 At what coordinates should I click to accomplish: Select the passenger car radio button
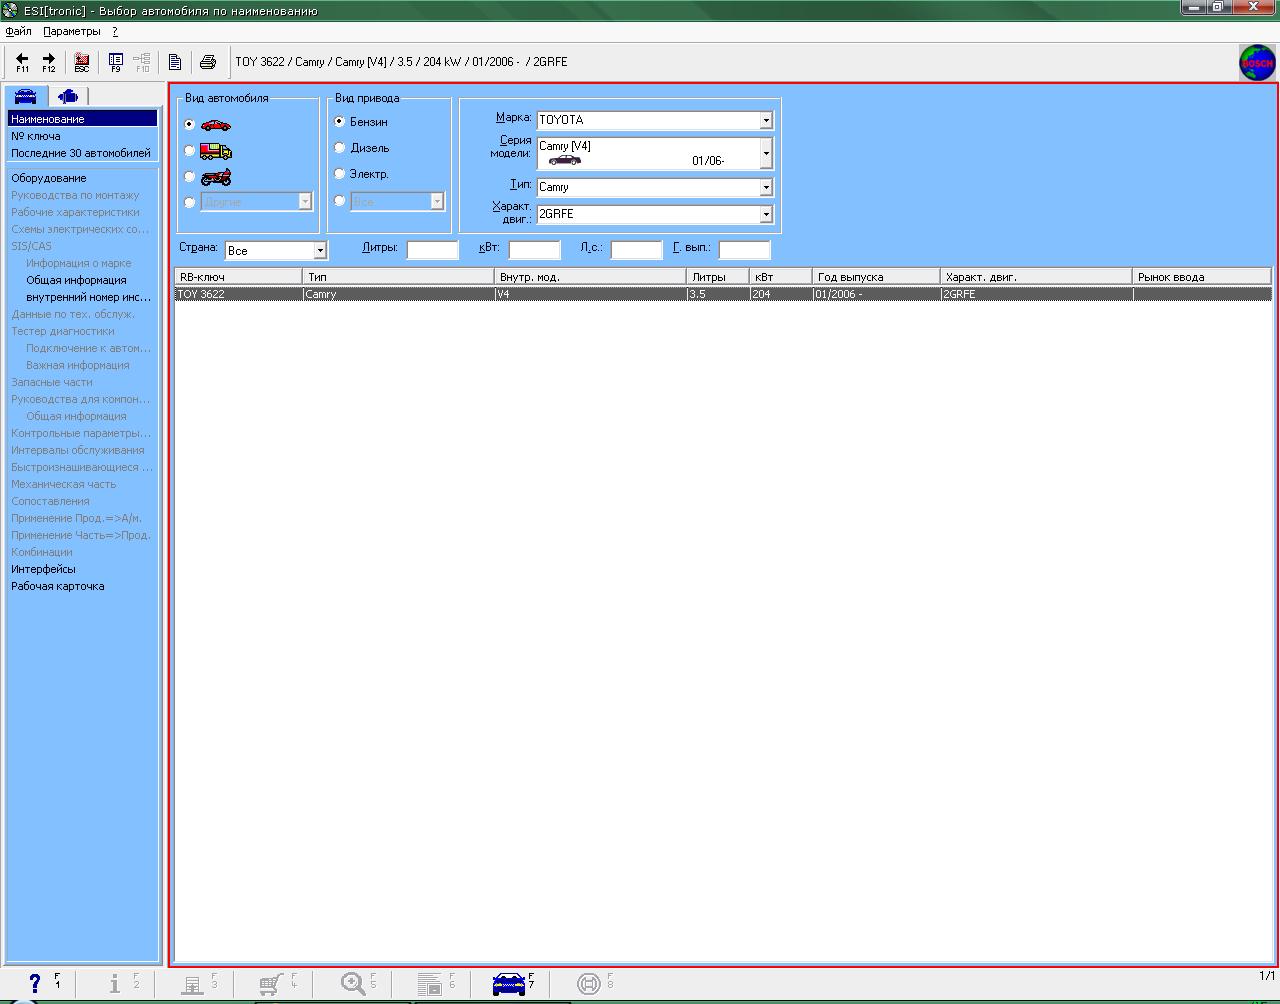[x=190, y=125]
